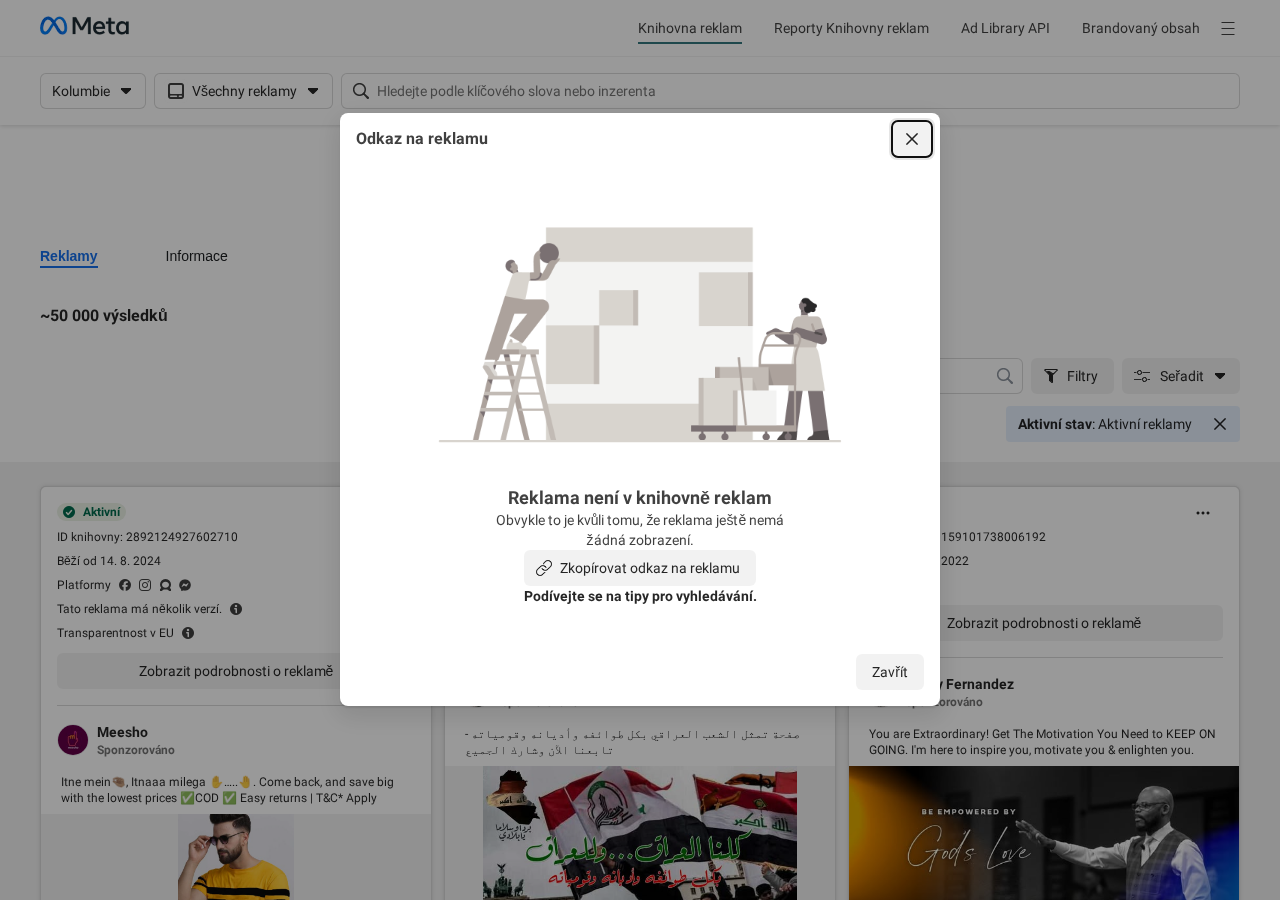The height and width of the screenshot is (900, 1280).
Task: Go to Brandovaný obsah page
Action: [1140, 28]
